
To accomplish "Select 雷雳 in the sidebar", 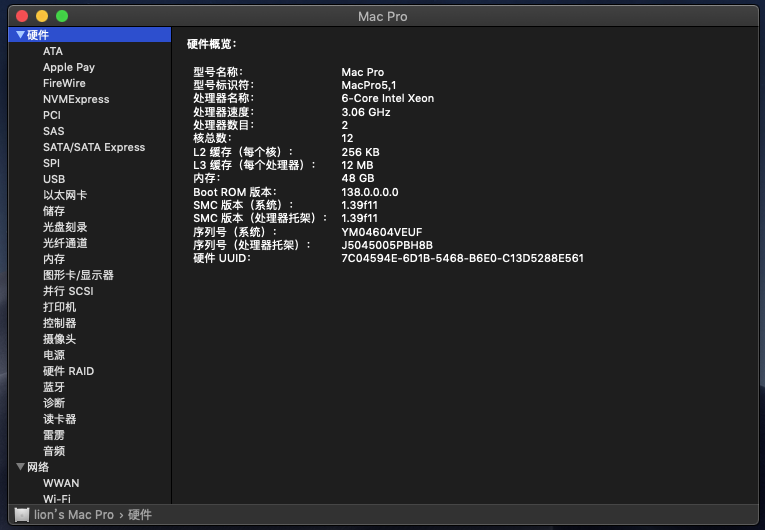I will point(54,435).
